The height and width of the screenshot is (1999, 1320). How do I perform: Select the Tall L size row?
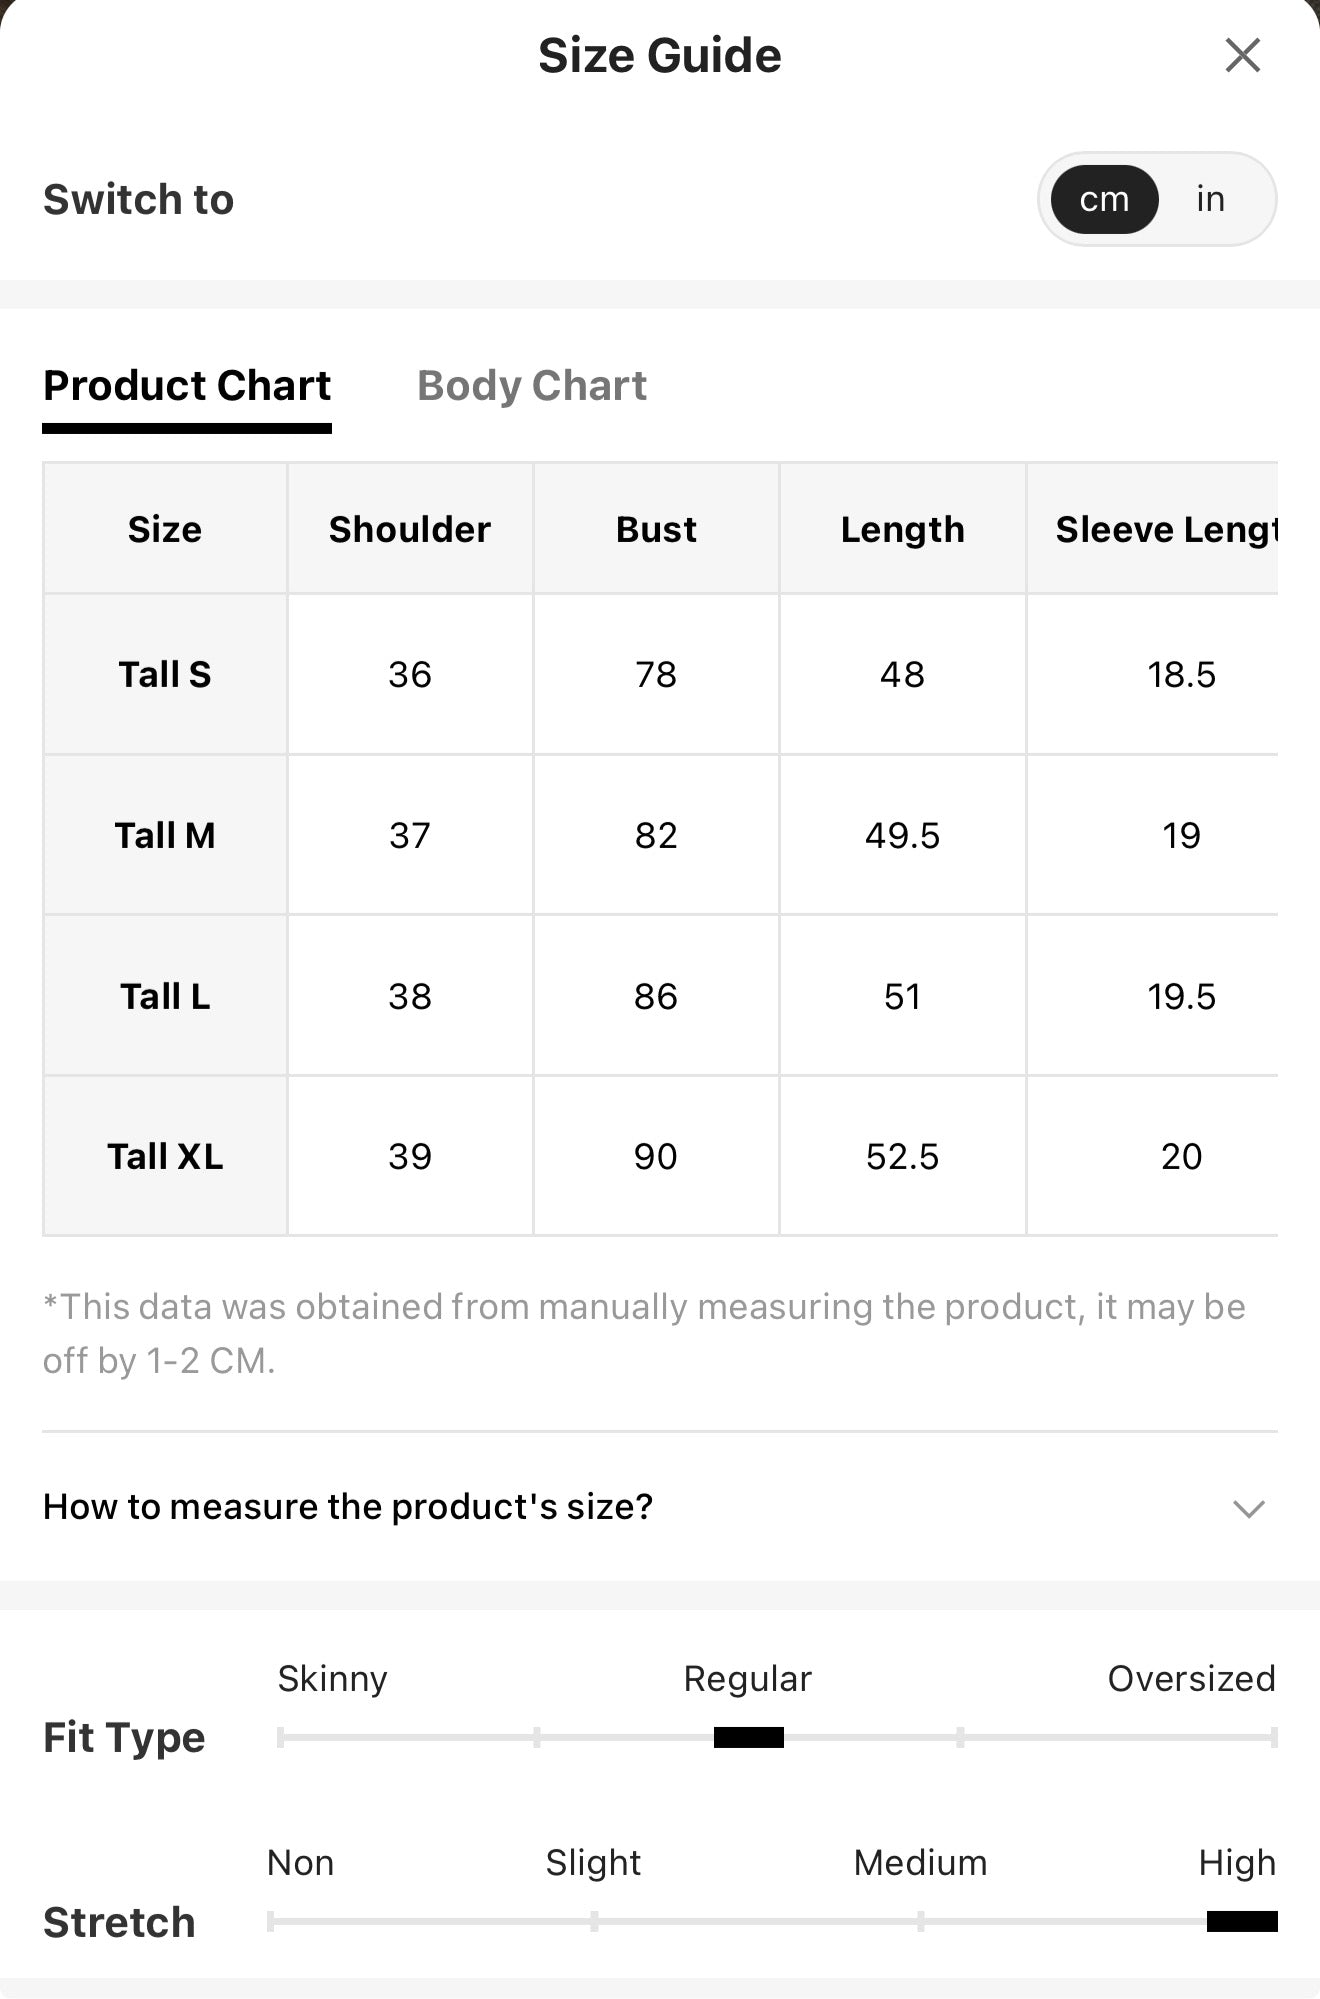pos(660,996)
